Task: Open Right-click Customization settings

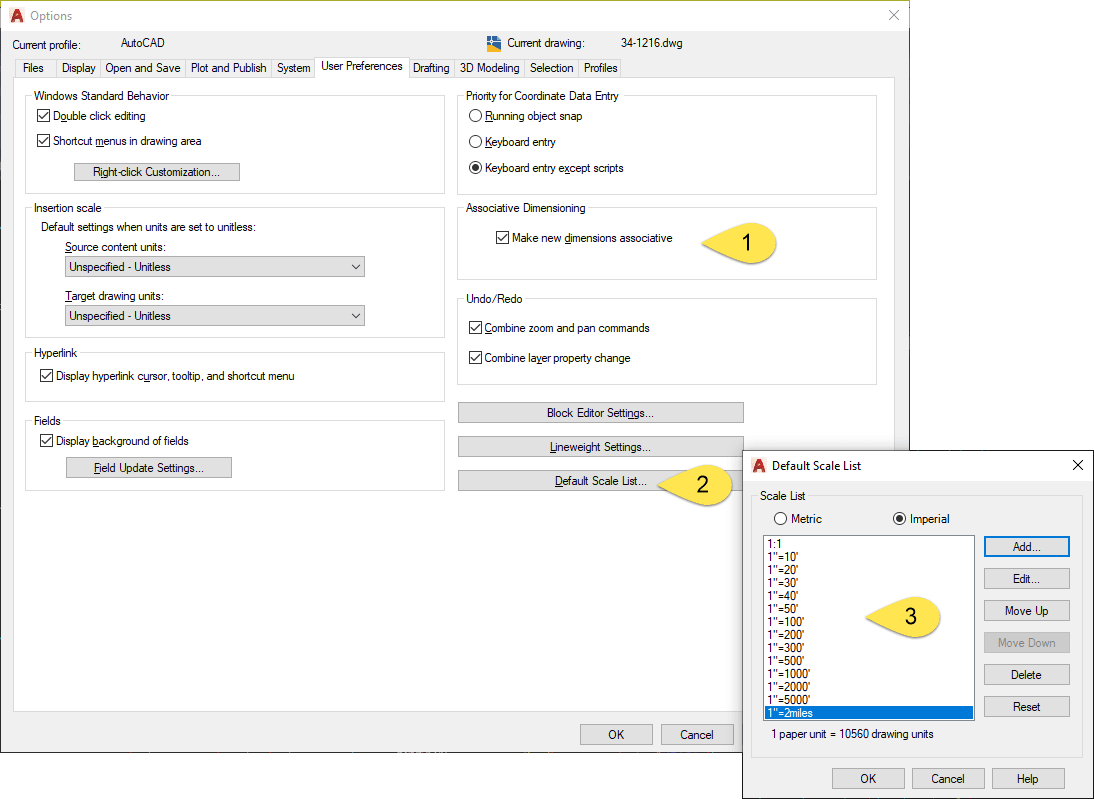Action: point(156,171)
